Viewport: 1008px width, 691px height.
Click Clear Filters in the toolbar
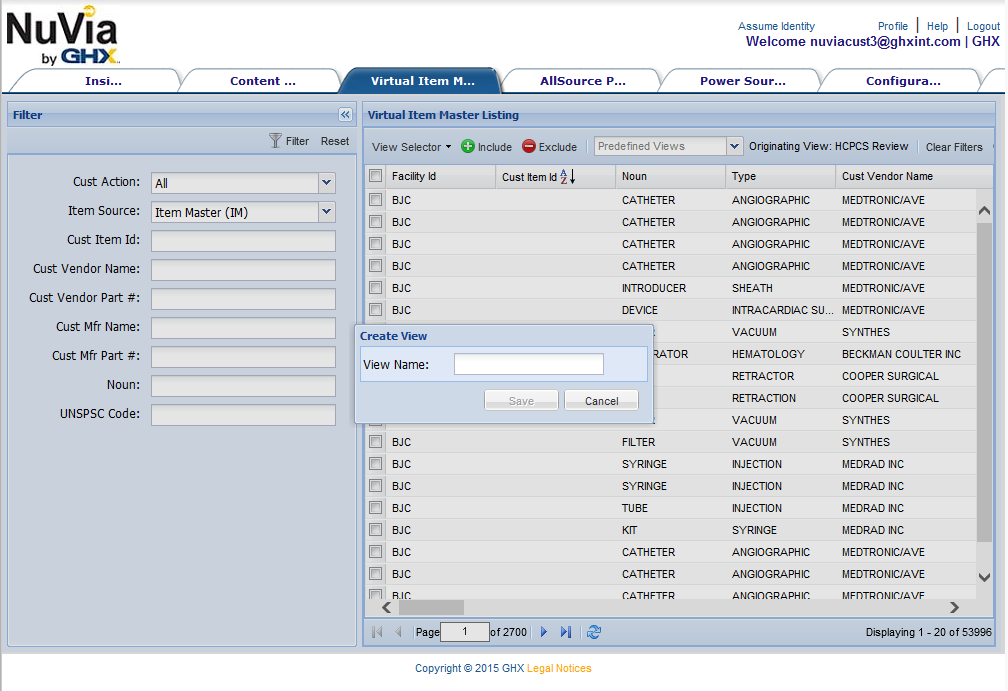954,147
